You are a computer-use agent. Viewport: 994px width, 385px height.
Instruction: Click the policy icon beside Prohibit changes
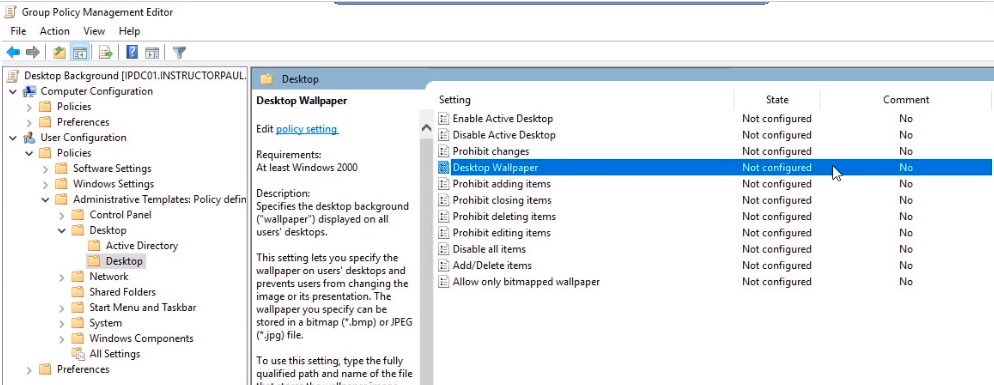pos(444,151)
